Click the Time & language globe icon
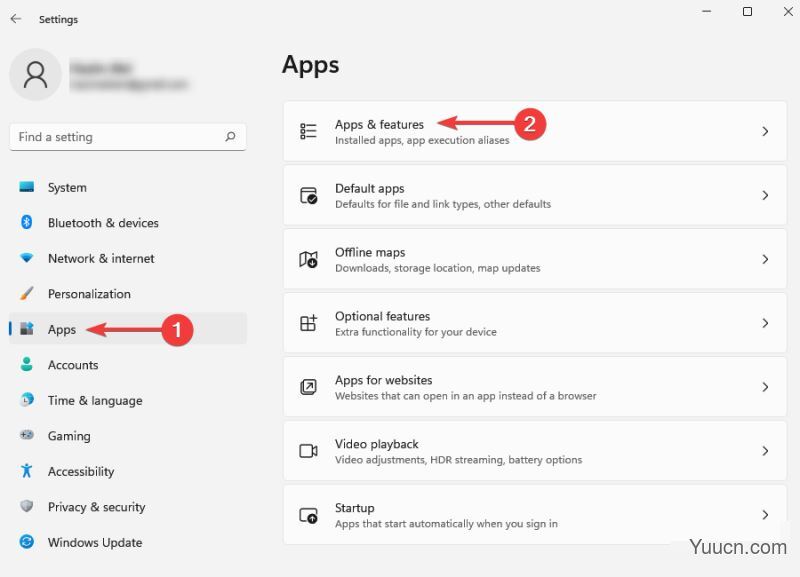Image resolution: width=800 pixels, height=577 pixels. [x=27, y=400]
